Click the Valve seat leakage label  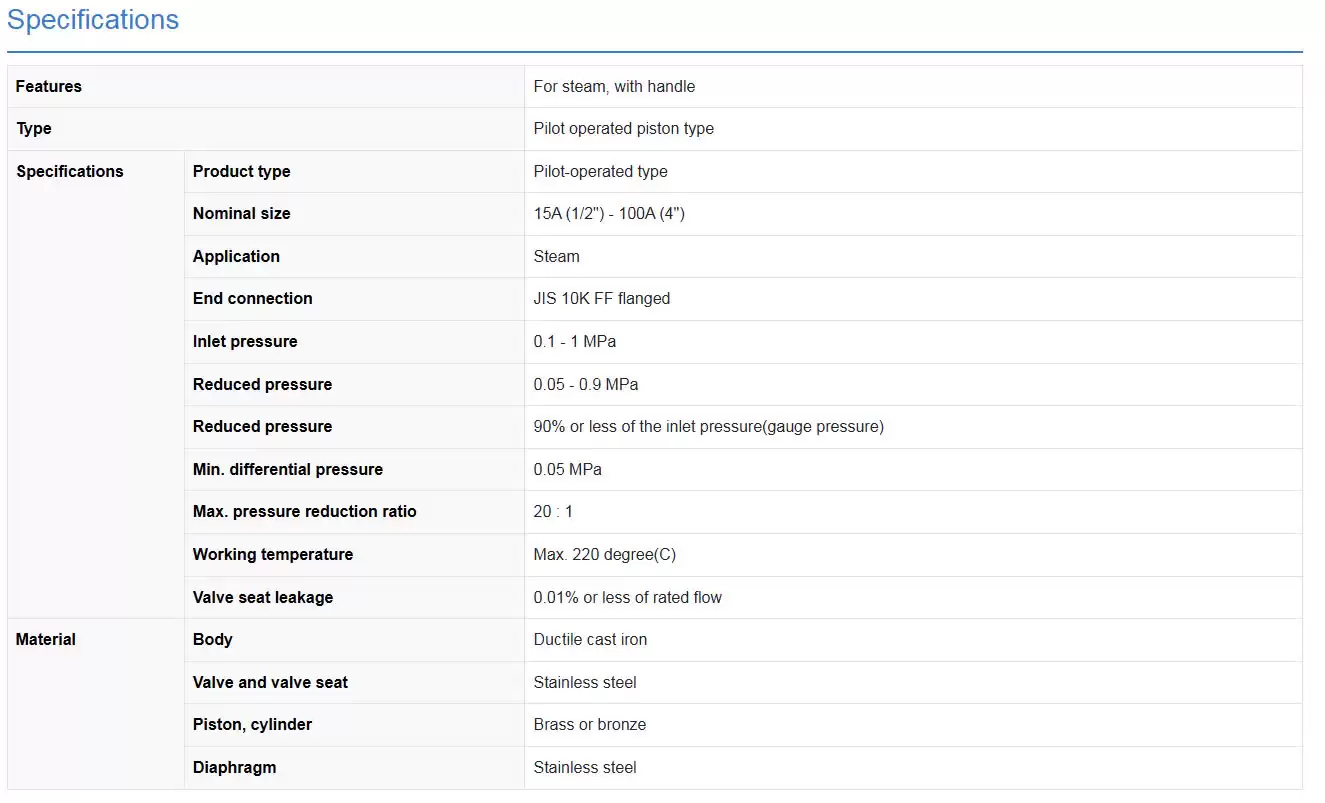click(x=263, y=598)
